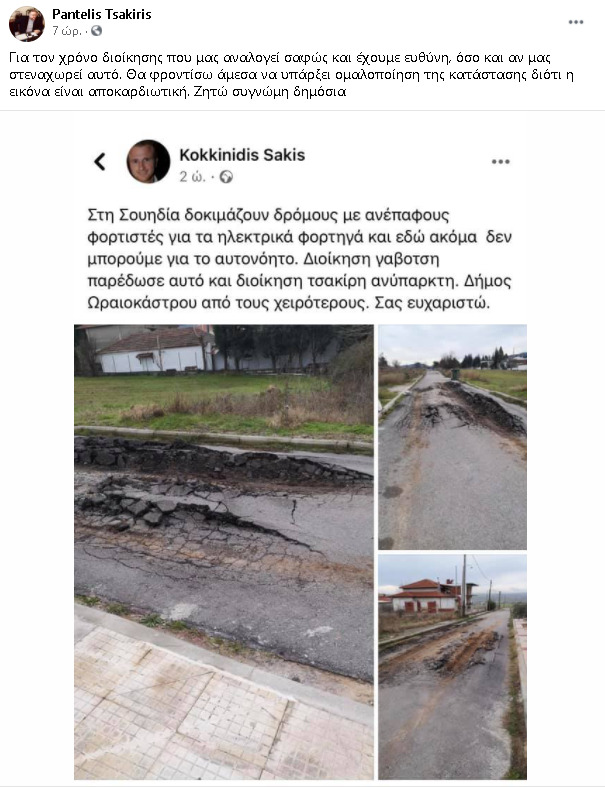Image resolution: width=605 pixels, height=787 pixels.
Task: Click the globe privacy icon beside 2 ώ.
Action: [226, 177]
